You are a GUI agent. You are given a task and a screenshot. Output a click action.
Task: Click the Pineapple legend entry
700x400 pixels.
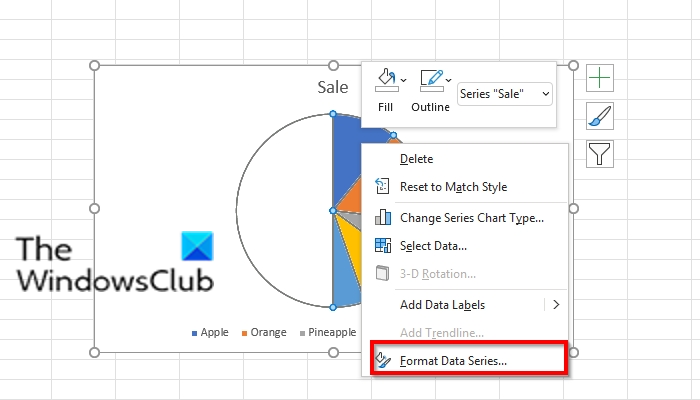(328, 333)
